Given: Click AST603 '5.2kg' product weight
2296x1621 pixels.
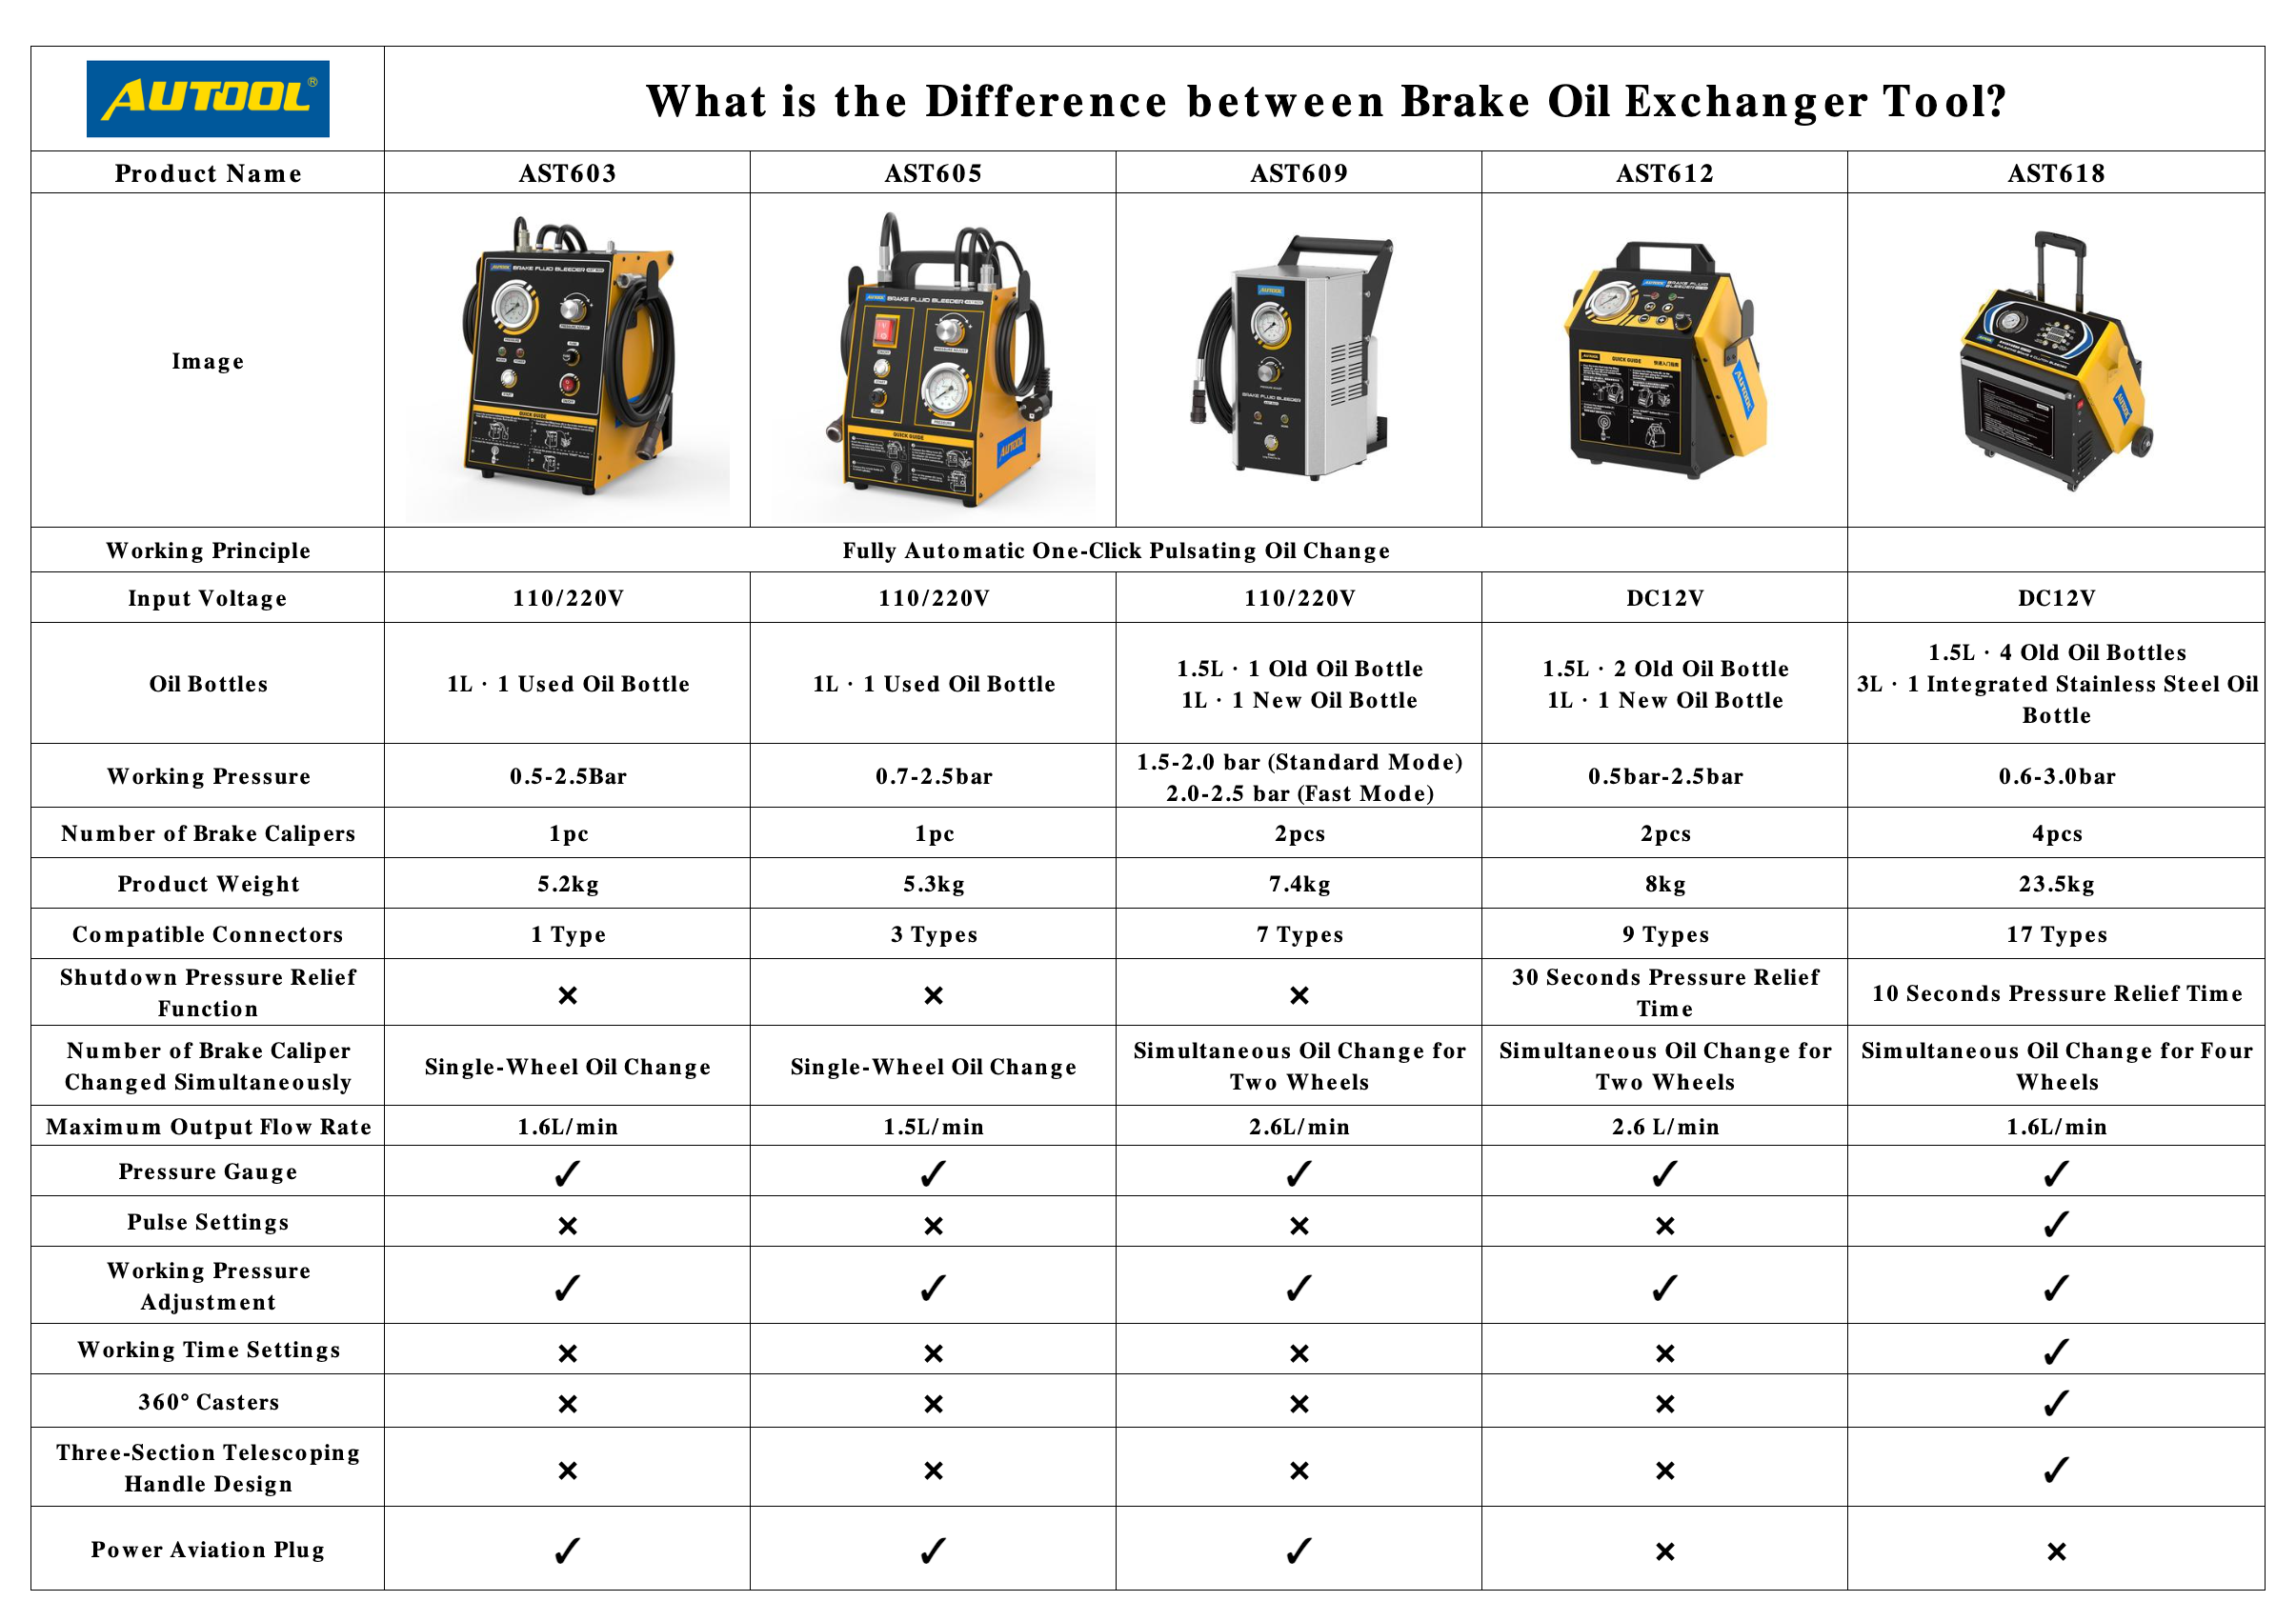Looking at the screenshot, I should (x=567, y=884).
